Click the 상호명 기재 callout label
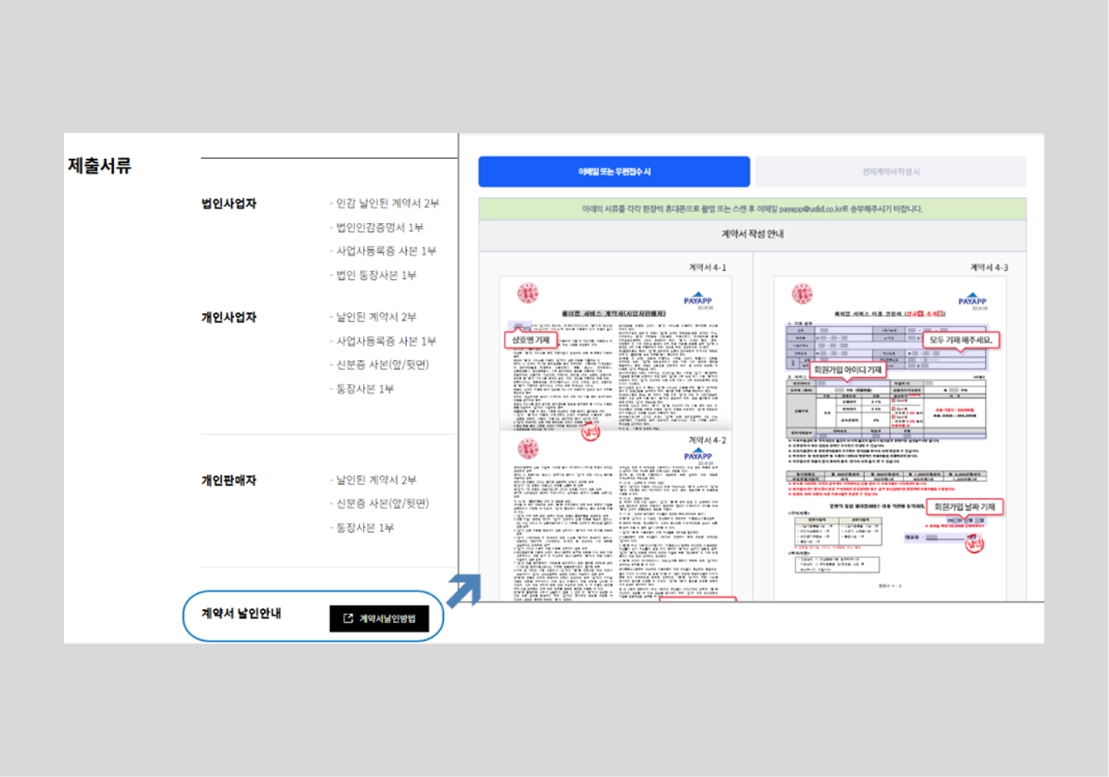1109x777 pixels. click(x=530, y=340)
